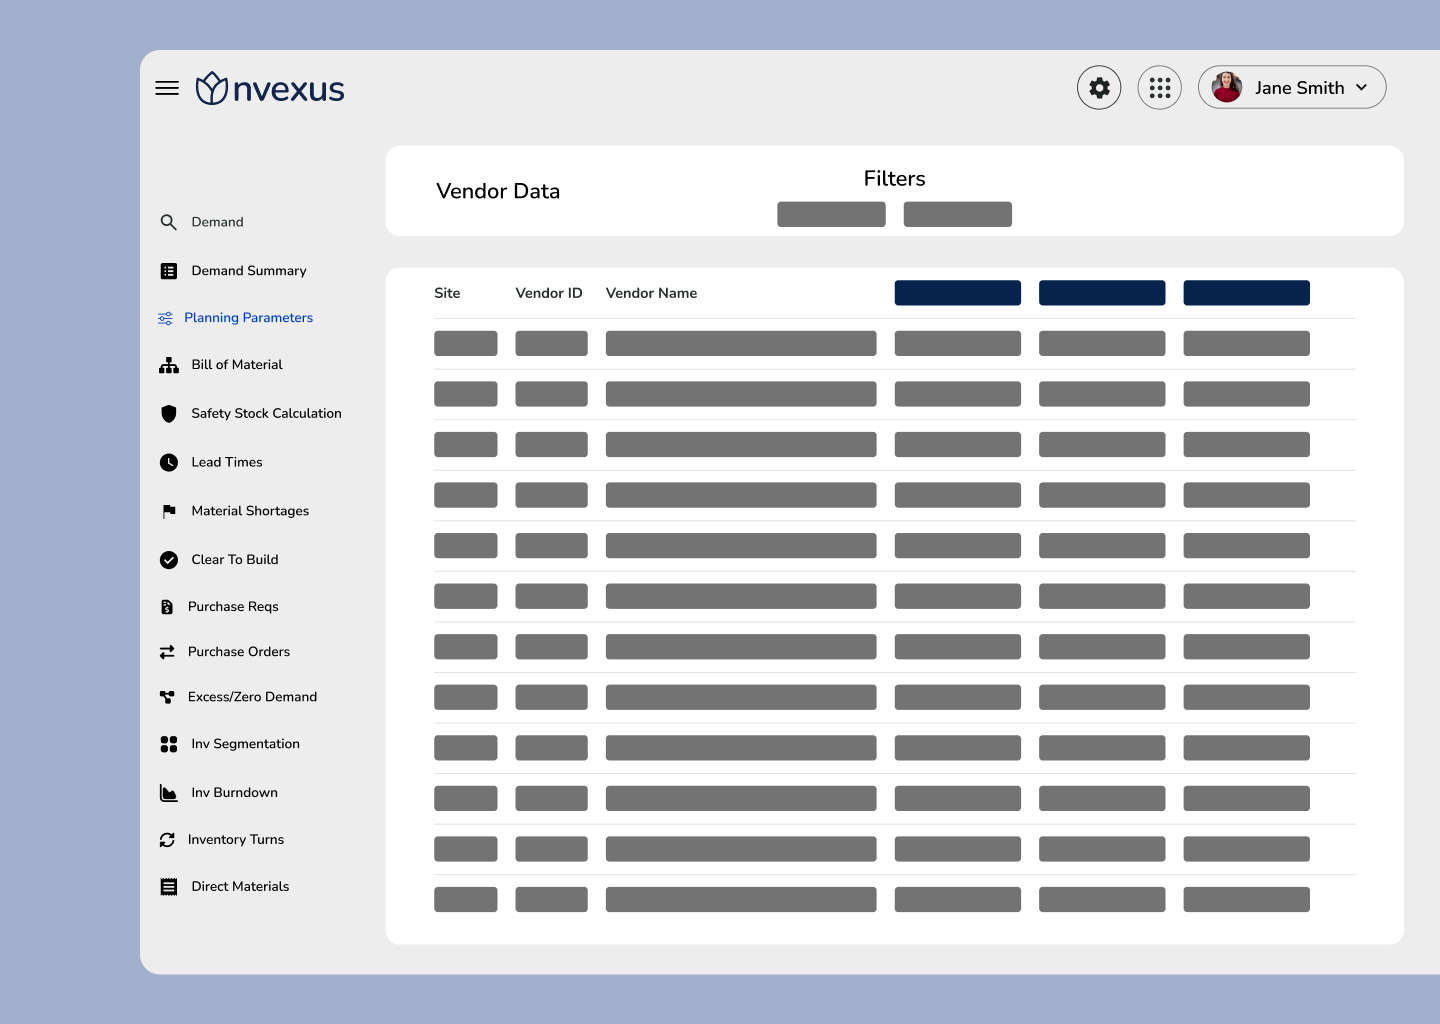
Task: Click the Purchase Orders swap arrows icon
Action: tap(167, 652)
